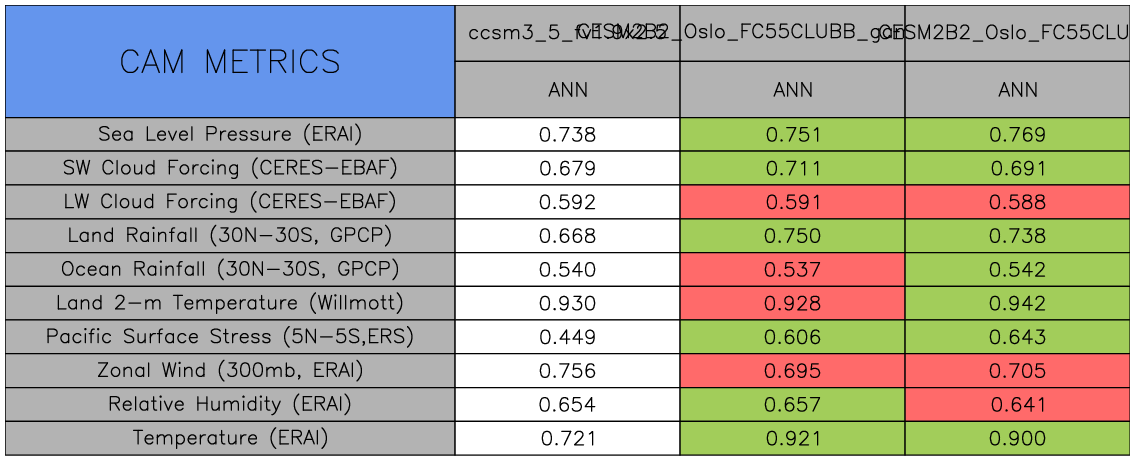Select the ccsm3_5 model column header
The width and height of the screenshot is (1135, 461).
coord(520,33)
